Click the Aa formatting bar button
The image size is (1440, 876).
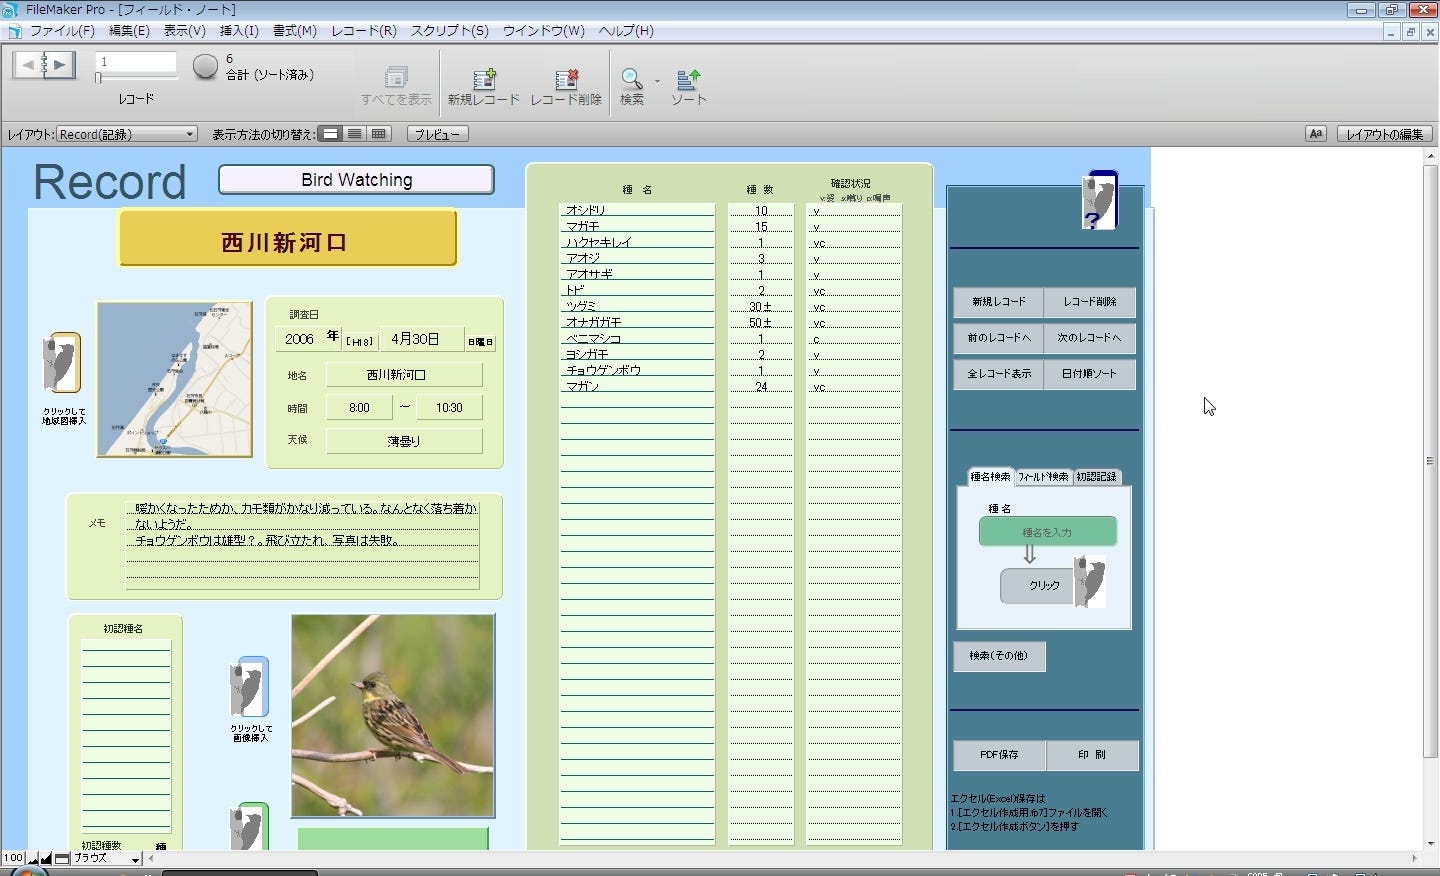[1316, 134]
